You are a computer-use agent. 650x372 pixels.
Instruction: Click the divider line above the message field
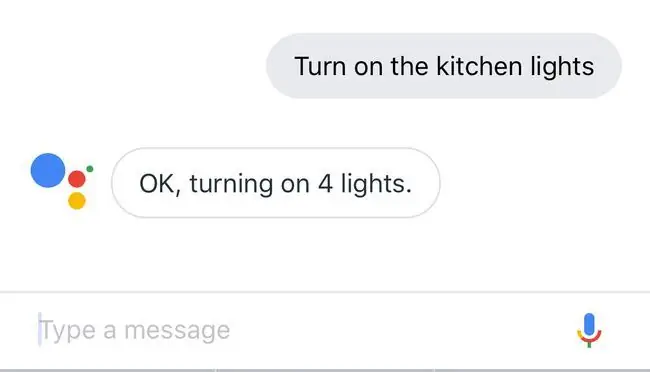click(x=325, y=292)
